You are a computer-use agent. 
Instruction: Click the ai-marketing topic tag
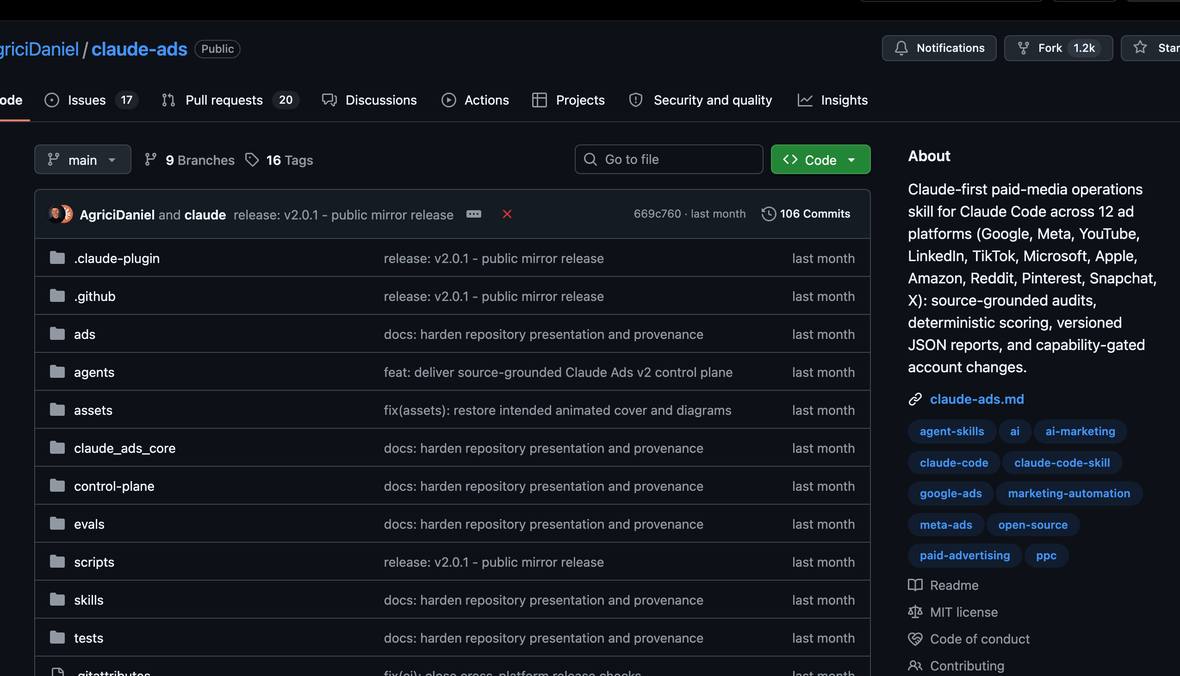(x=1080, y=431)
